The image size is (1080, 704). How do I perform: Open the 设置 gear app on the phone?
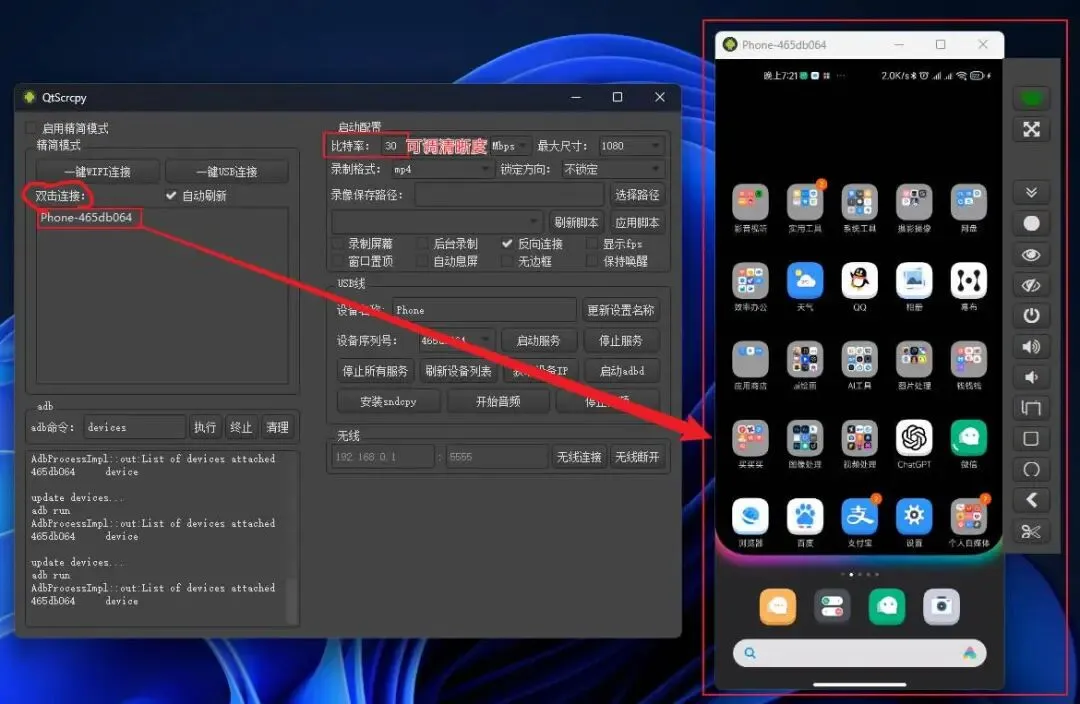click(914, 516)
